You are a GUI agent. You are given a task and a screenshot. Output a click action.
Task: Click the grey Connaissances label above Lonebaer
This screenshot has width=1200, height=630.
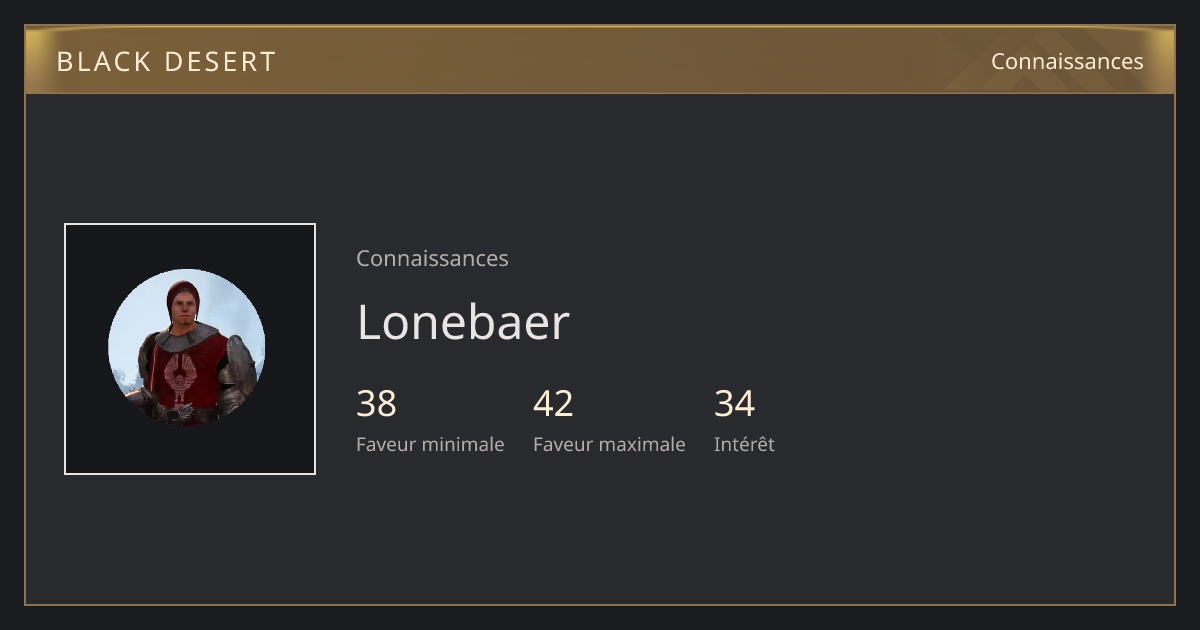point(432,258)
